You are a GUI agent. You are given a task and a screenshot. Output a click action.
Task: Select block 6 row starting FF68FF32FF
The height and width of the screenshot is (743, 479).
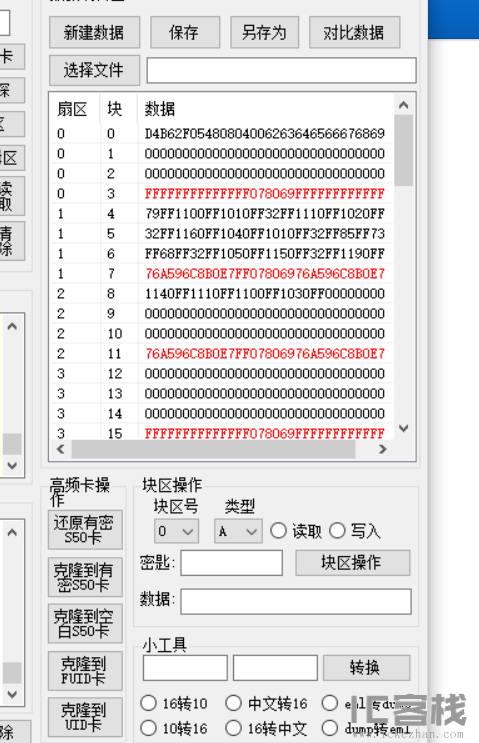[222, 254]
